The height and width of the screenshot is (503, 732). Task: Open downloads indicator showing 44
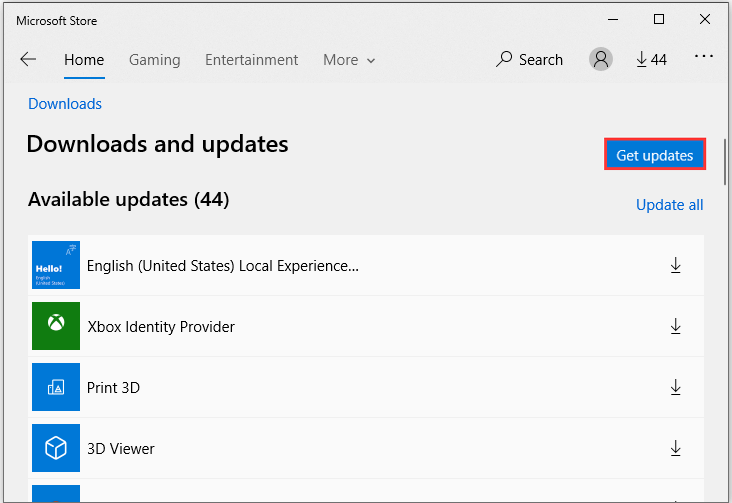tap(652, 59)
